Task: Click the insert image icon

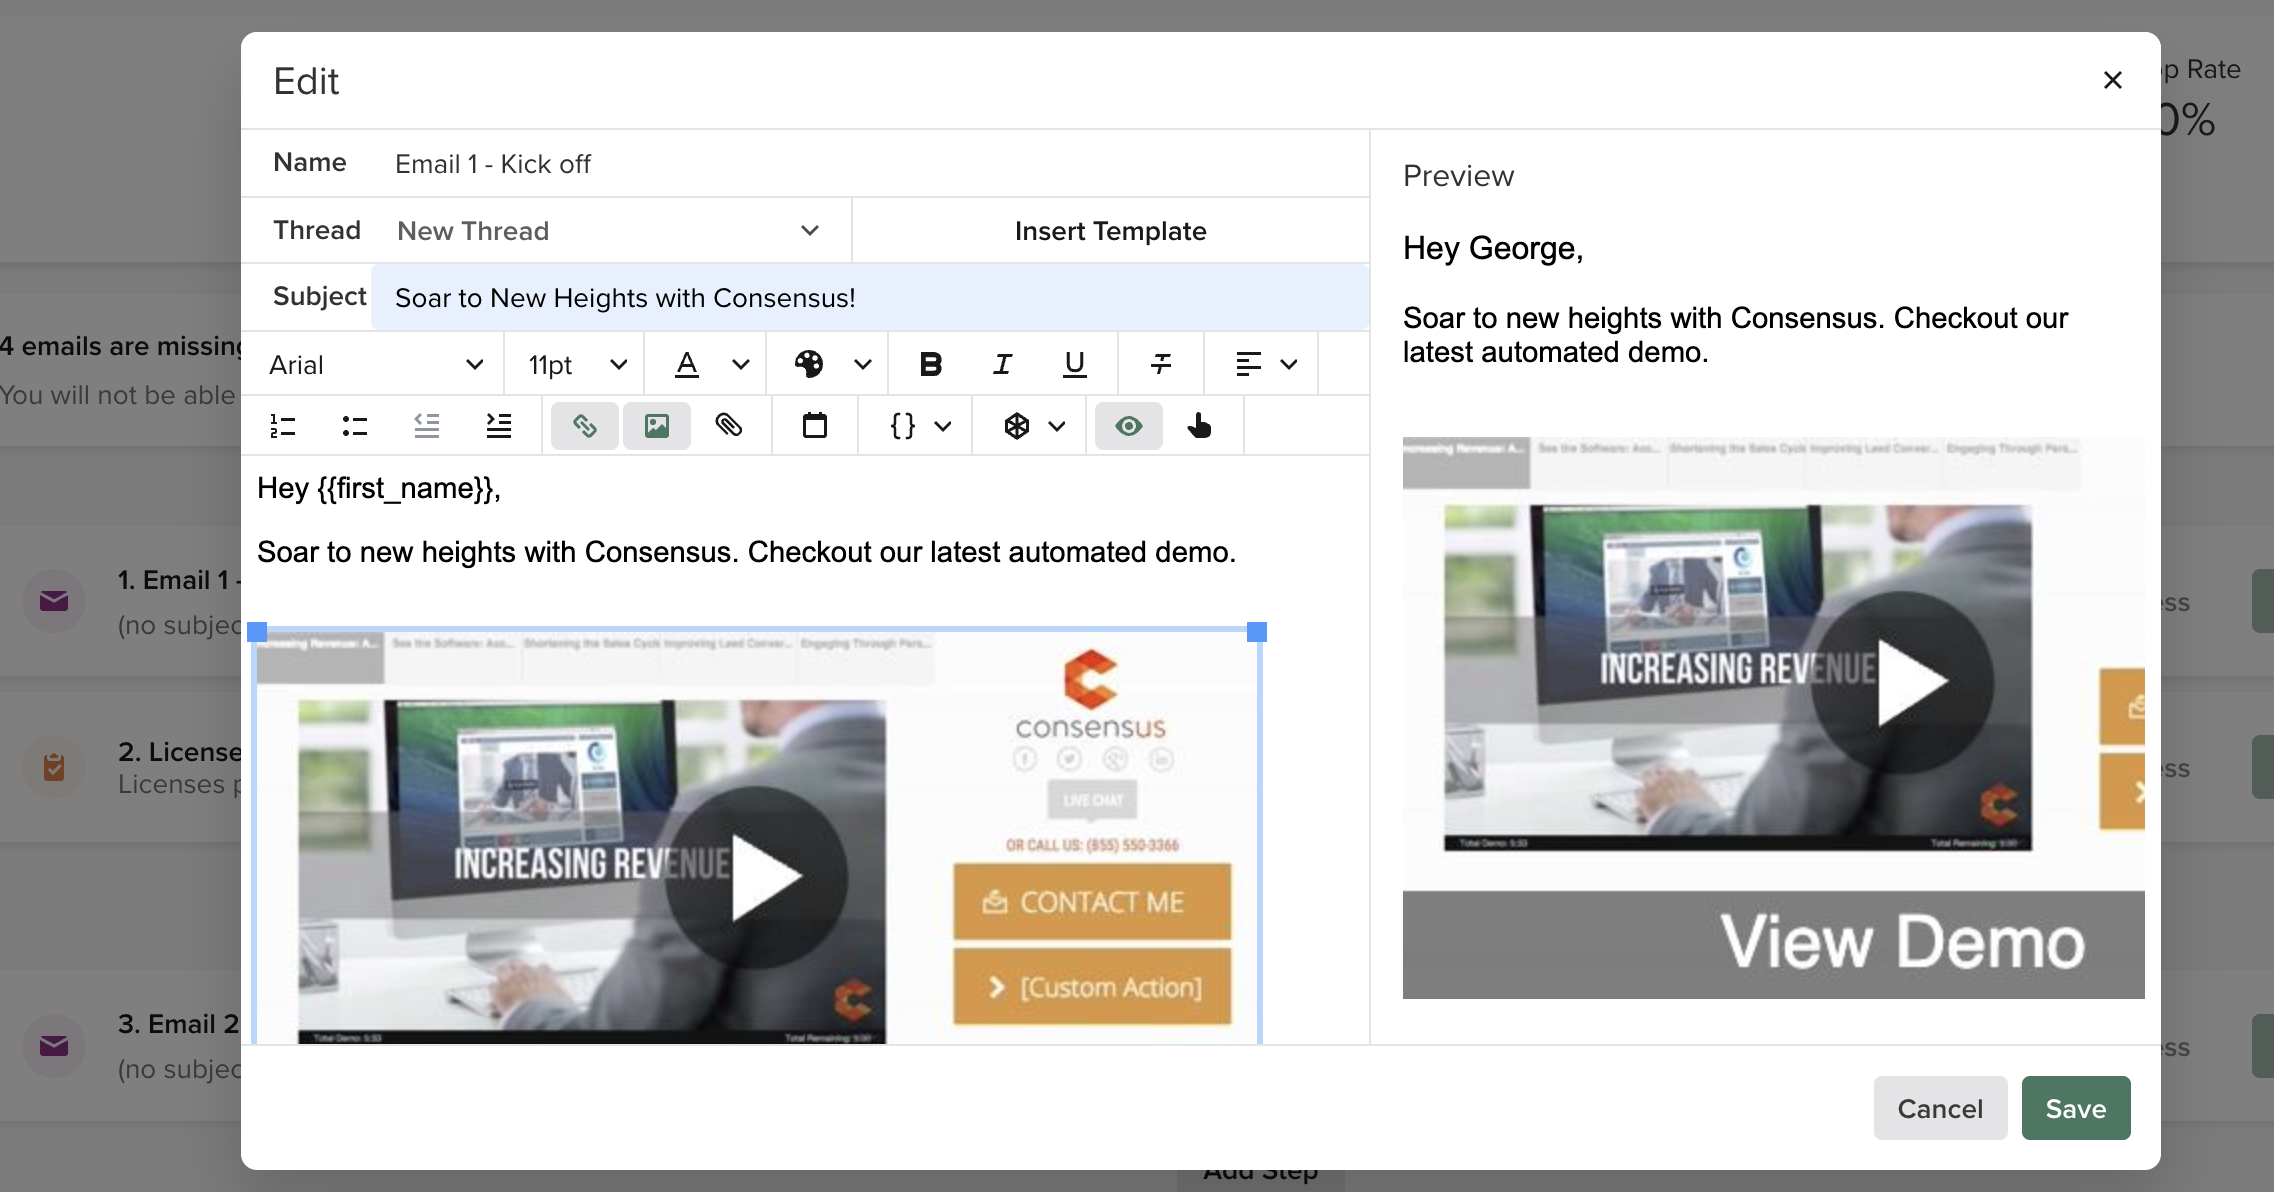Action: tap(657, 427)
